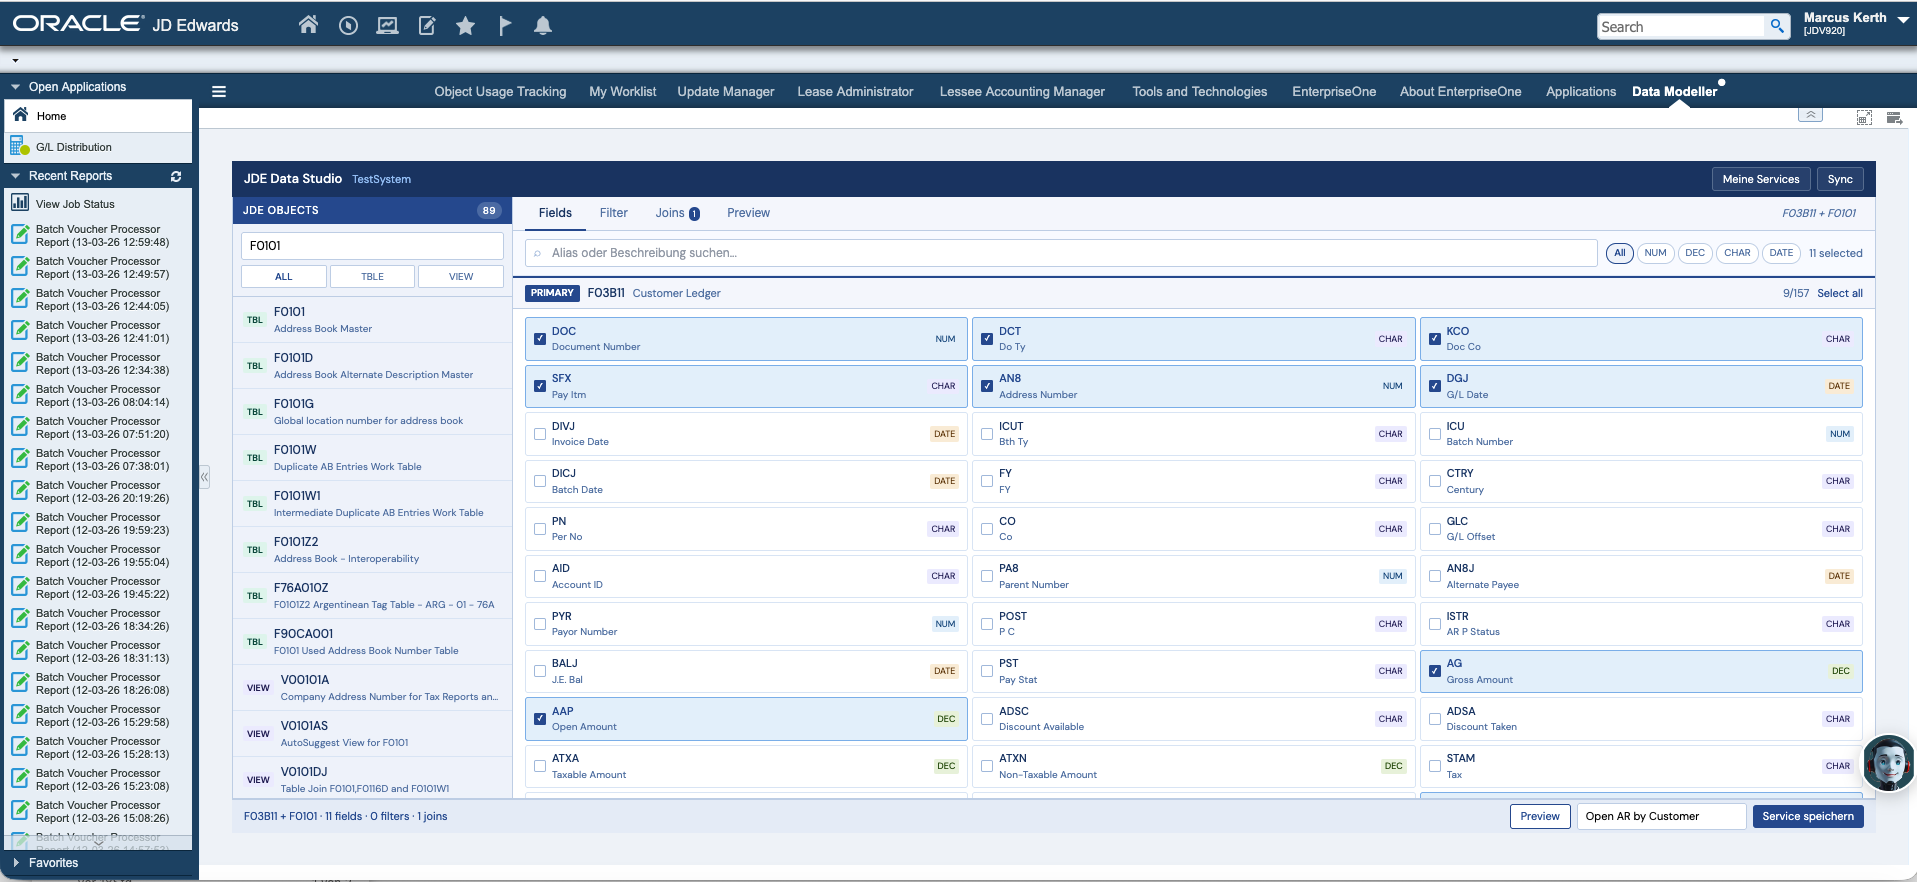
Task: Uncheck the DOC Document Number field
Action: coord(540,339)
